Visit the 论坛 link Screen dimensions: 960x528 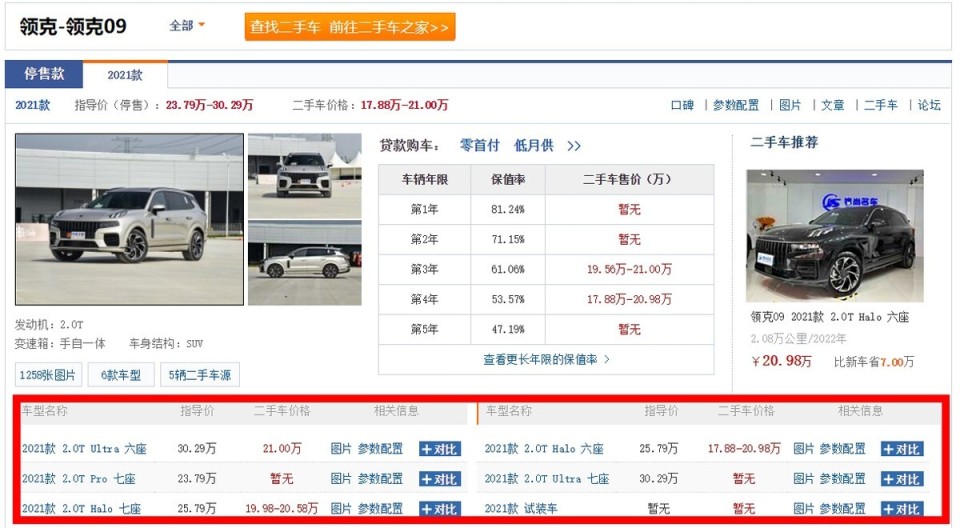[929, 105]
